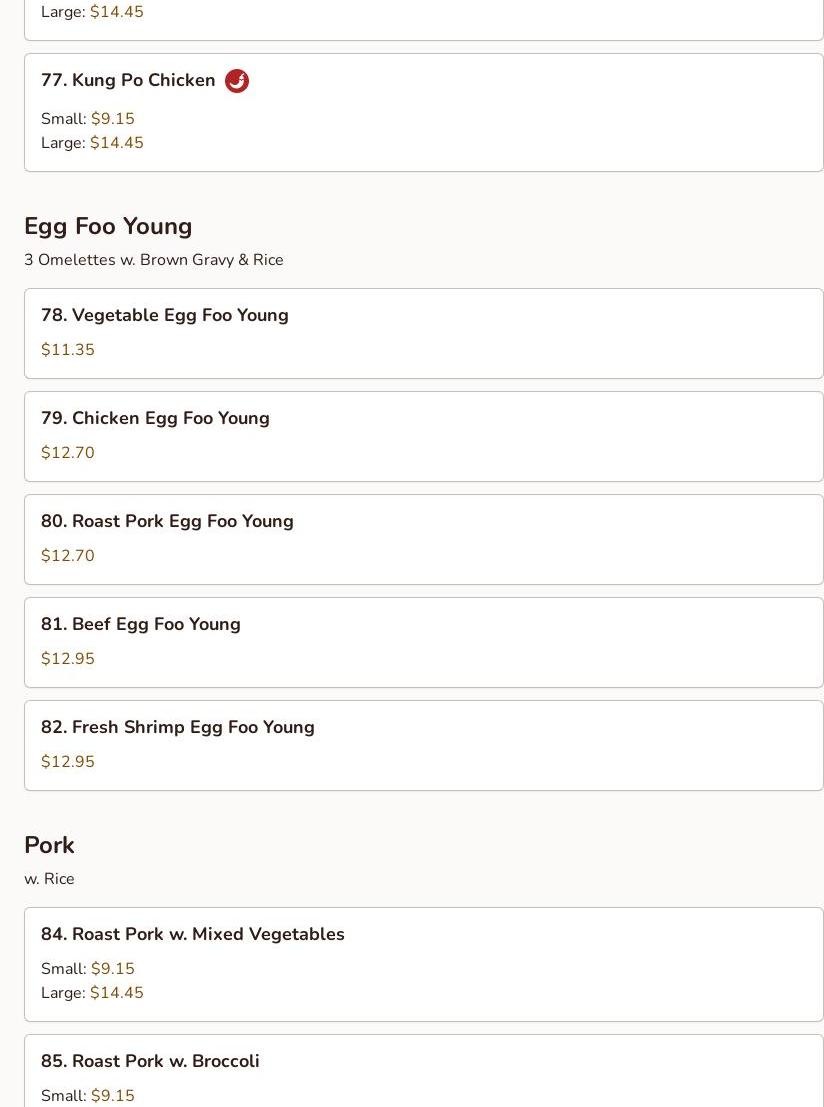Open 85. Roast Pork w. Broccoli

coord(150,1062)
